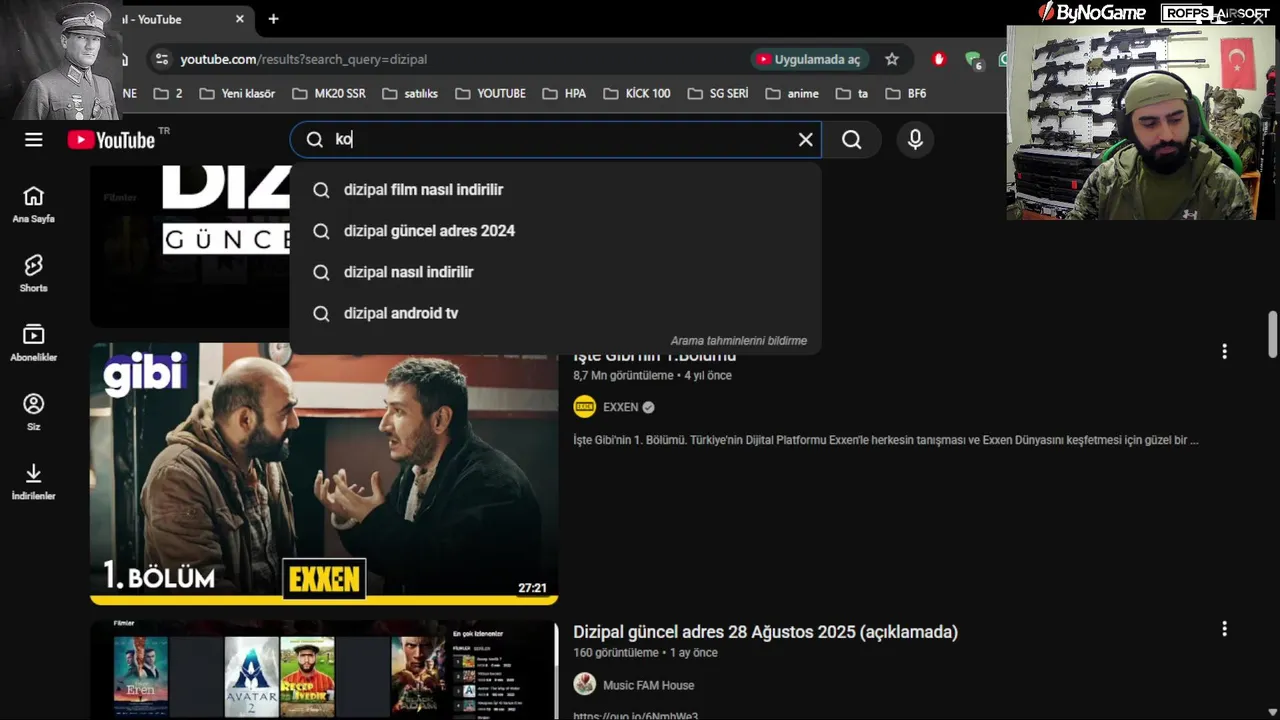Click 8,7 Mn görüntüleme • 4 yıl önce text
Viewport: 1280px width, 720px height.
[652, 376]
